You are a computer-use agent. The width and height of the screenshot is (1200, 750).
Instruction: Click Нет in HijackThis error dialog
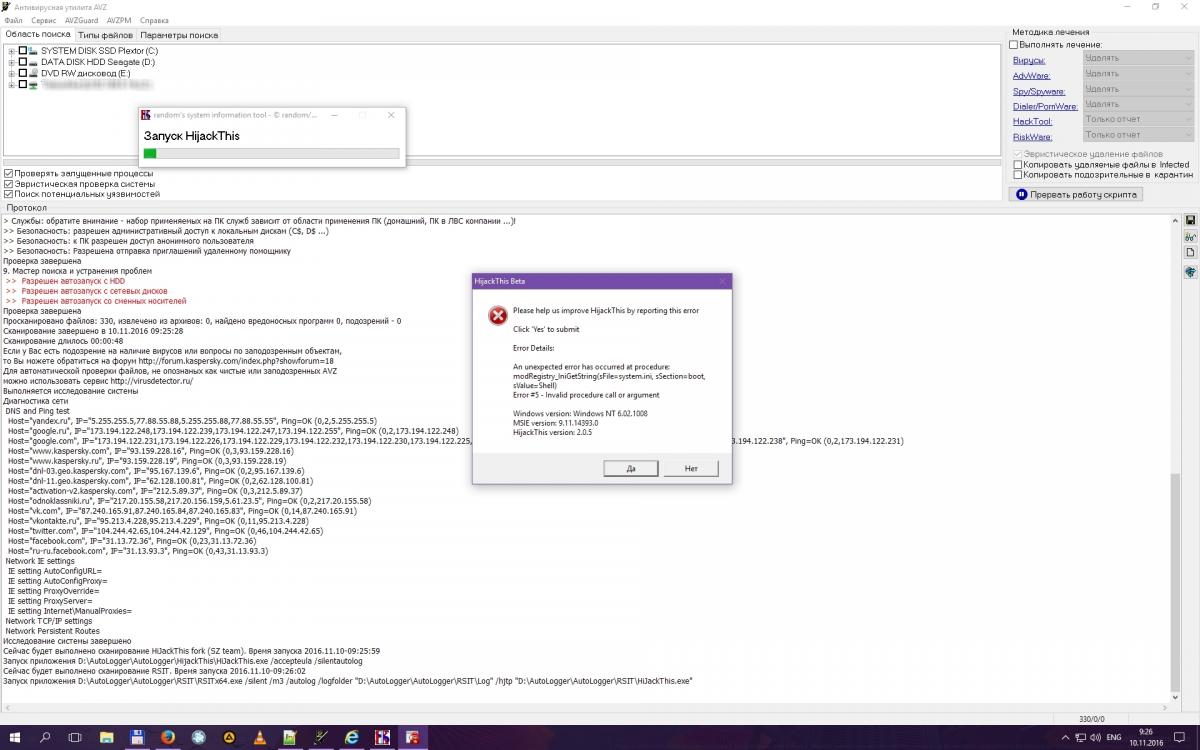(x=691, y=468)
